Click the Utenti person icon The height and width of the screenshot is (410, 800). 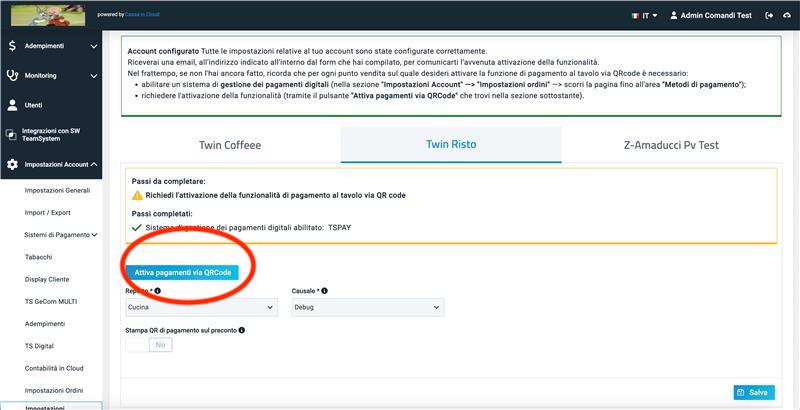pyautogui.click(x=12, y=105)
